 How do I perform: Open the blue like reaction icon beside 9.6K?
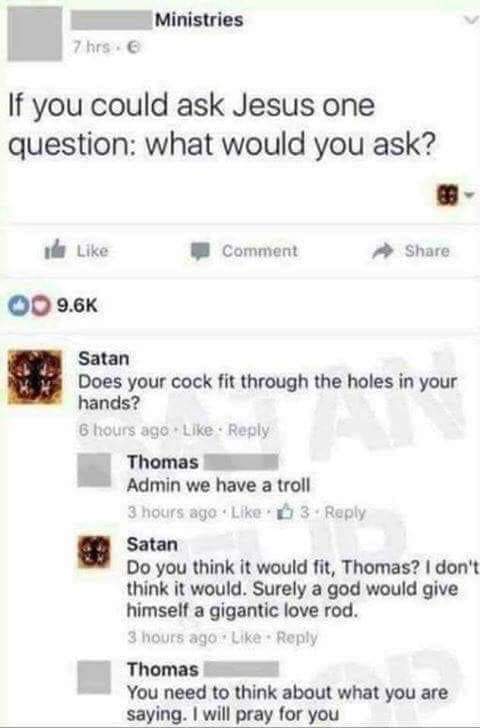tap(18, 306)
